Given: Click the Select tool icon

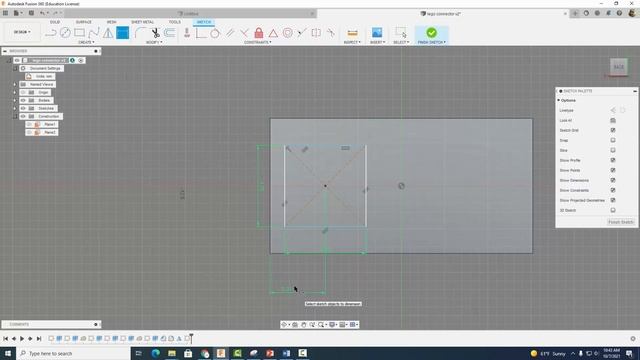Looking at the screenshot, I should [401, 33].
